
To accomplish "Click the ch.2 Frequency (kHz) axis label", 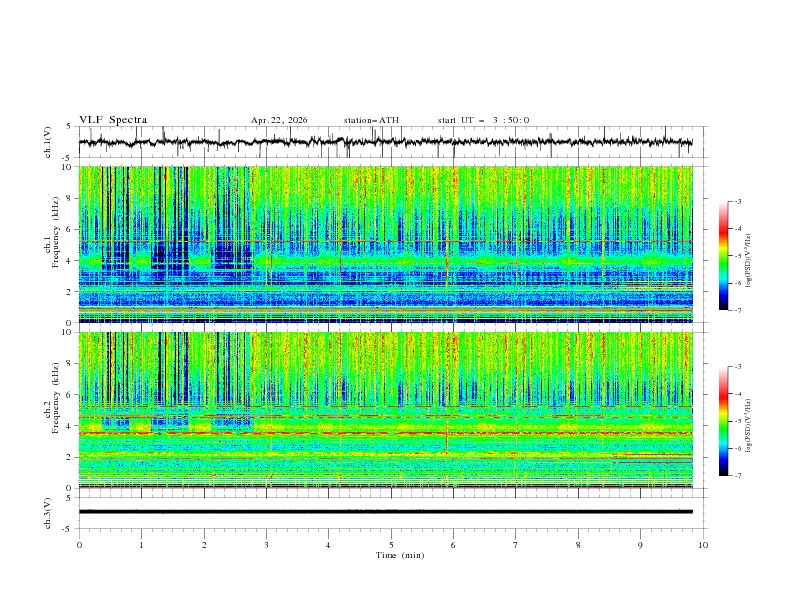I will coord(51,410).
